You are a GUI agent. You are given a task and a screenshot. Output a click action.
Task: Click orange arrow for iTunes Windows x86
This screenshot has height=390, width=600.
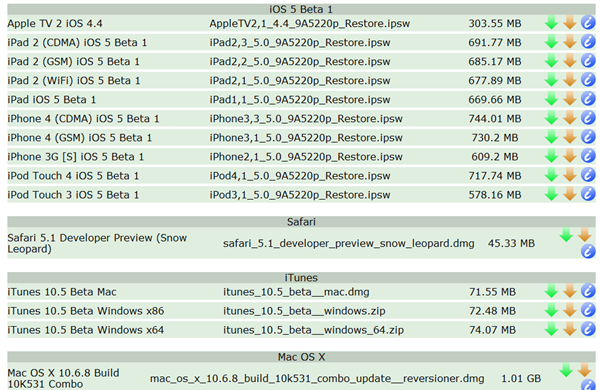[570, 310]
